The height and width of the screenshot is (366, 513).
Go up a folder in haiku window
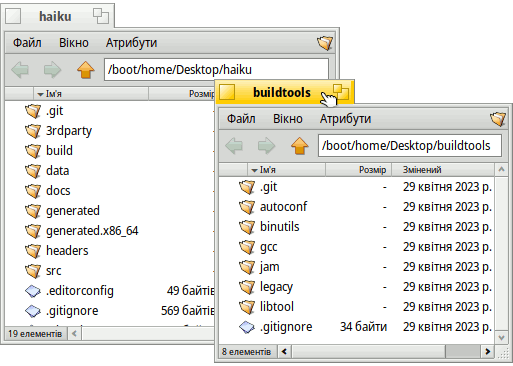point(86,70)
